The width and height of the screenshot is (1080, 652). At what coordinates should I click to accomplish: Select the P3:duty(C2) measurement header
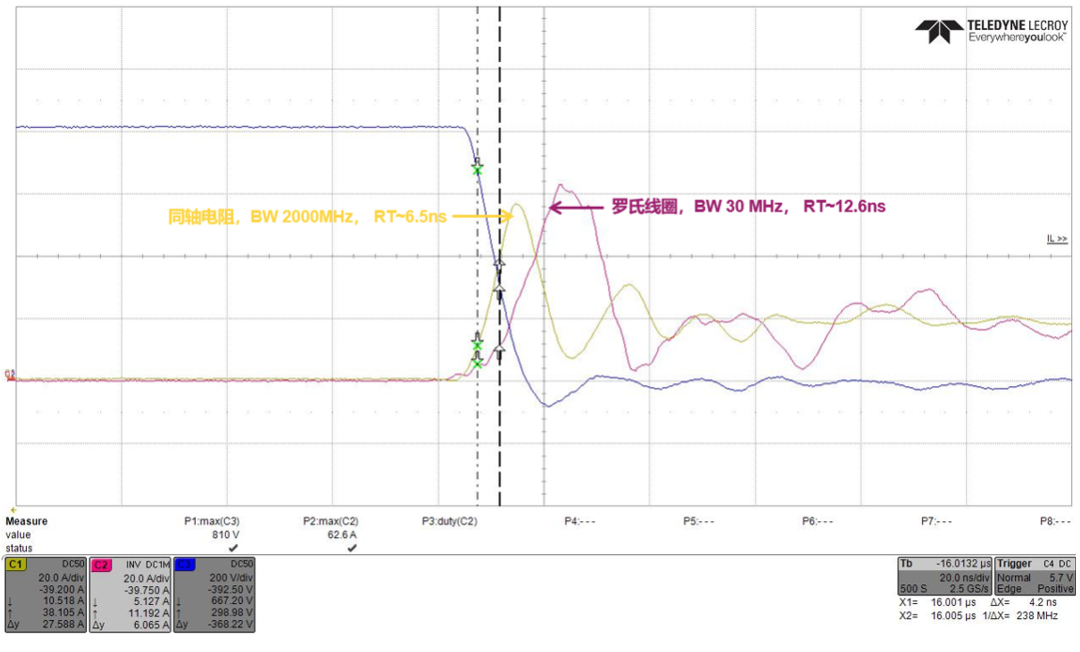click(x=449, y=521)
